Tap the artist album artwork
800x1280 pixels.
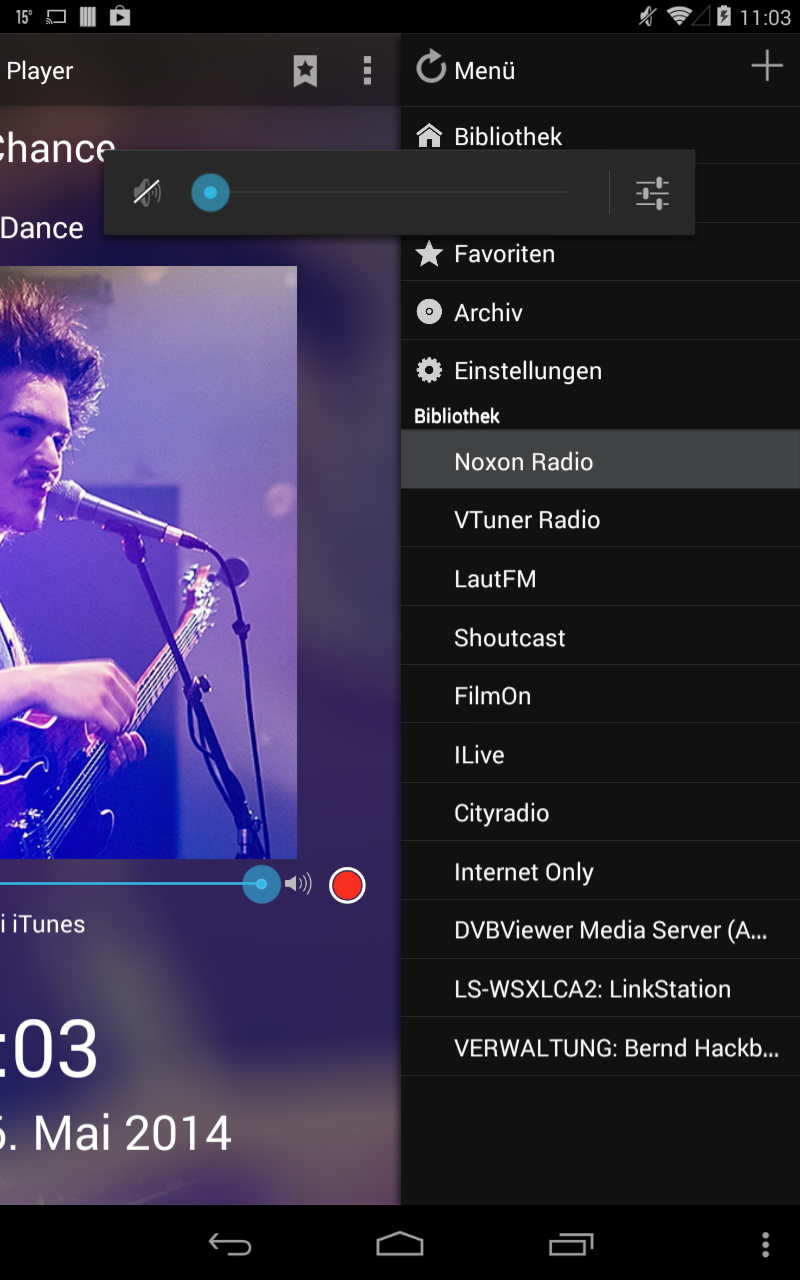point(148,562)
